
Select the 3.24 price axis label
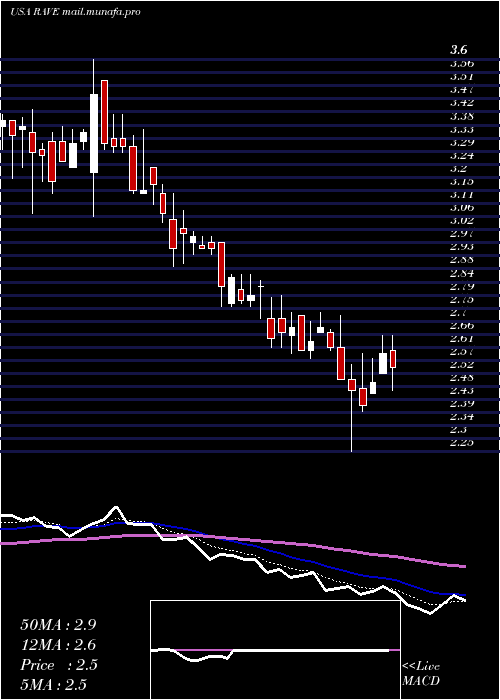[x=462, y=155]
